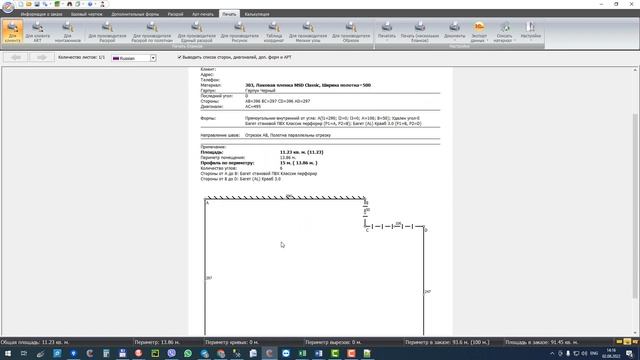Click the drawing's top wall AB hatch line
This screenshot has height=360, width=640.
pyautogui.click(x=285, y=198)
